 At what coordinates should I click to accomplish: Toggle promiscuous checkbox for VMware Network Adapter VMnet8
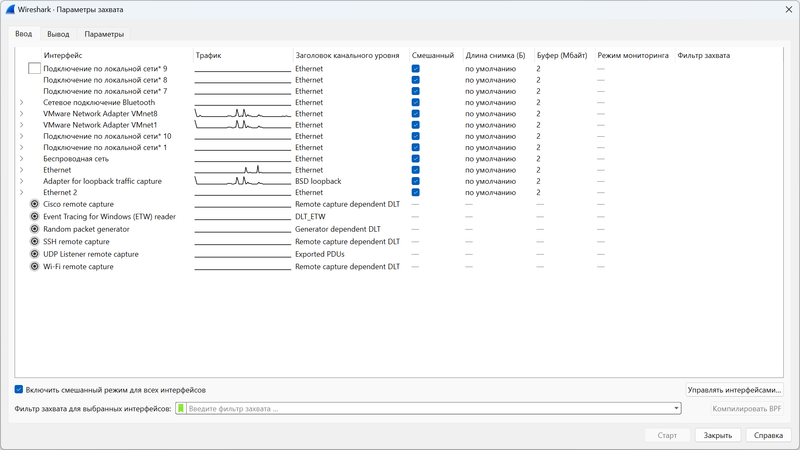(416, 114)
